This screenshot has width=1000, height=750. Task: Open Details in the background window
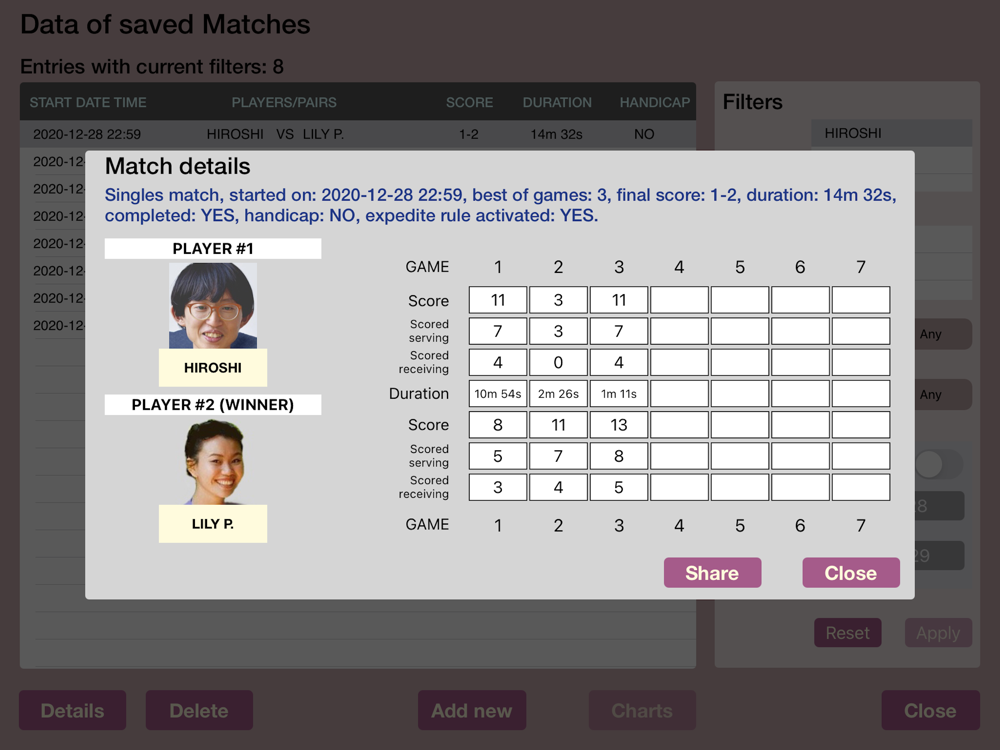pos(72,710)
